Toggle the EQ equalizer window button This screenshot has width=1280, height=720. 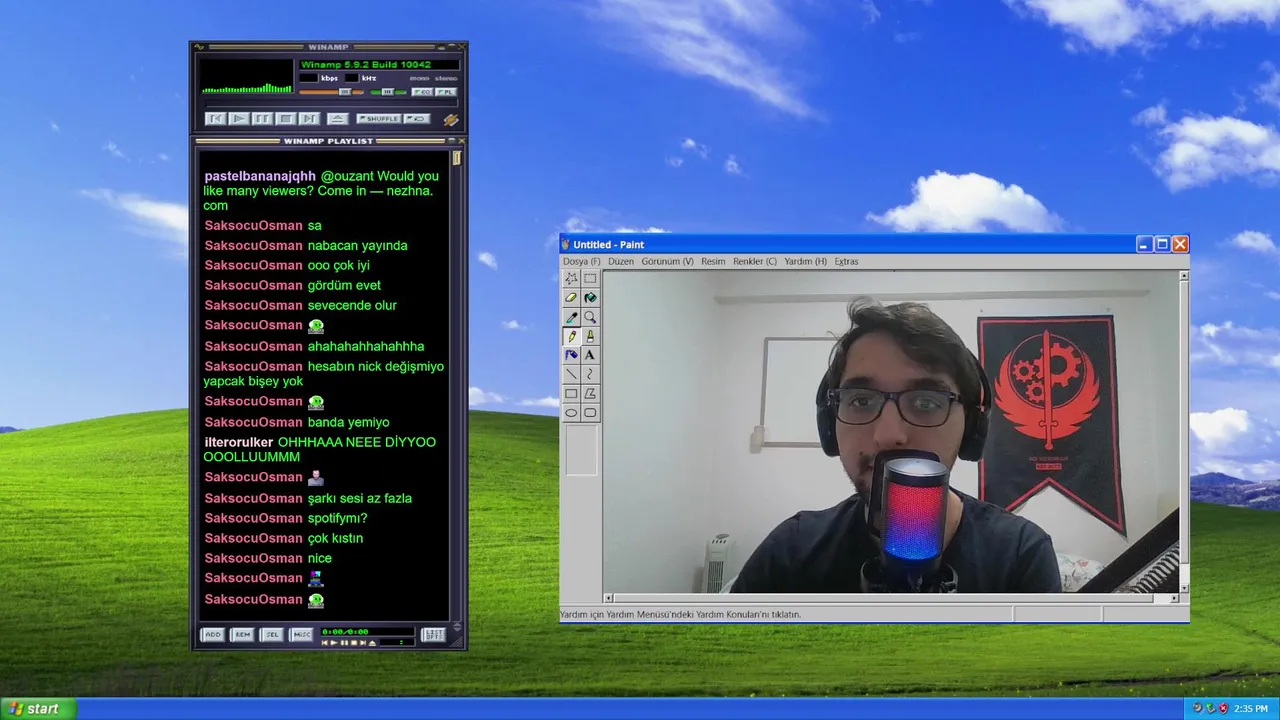[x=422, y=92]
